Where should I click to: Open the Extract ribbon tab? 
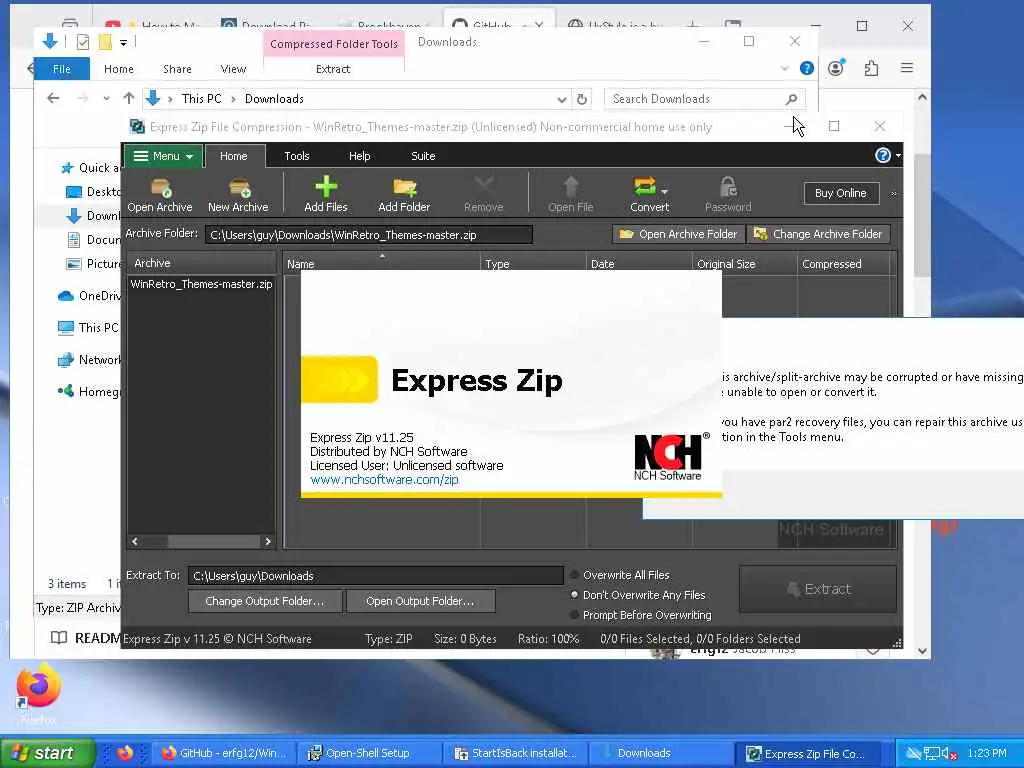pos(333,69)
